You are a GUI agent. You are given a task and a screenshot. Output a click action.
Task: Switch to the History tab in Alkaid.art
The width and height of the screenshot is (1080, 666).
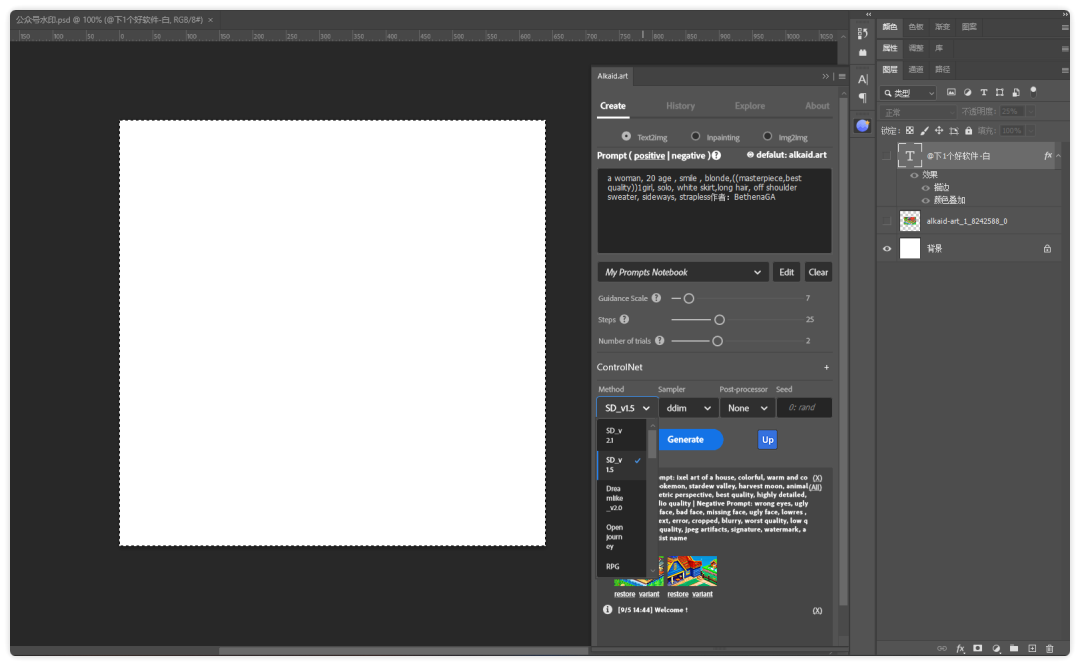point(680,106)
